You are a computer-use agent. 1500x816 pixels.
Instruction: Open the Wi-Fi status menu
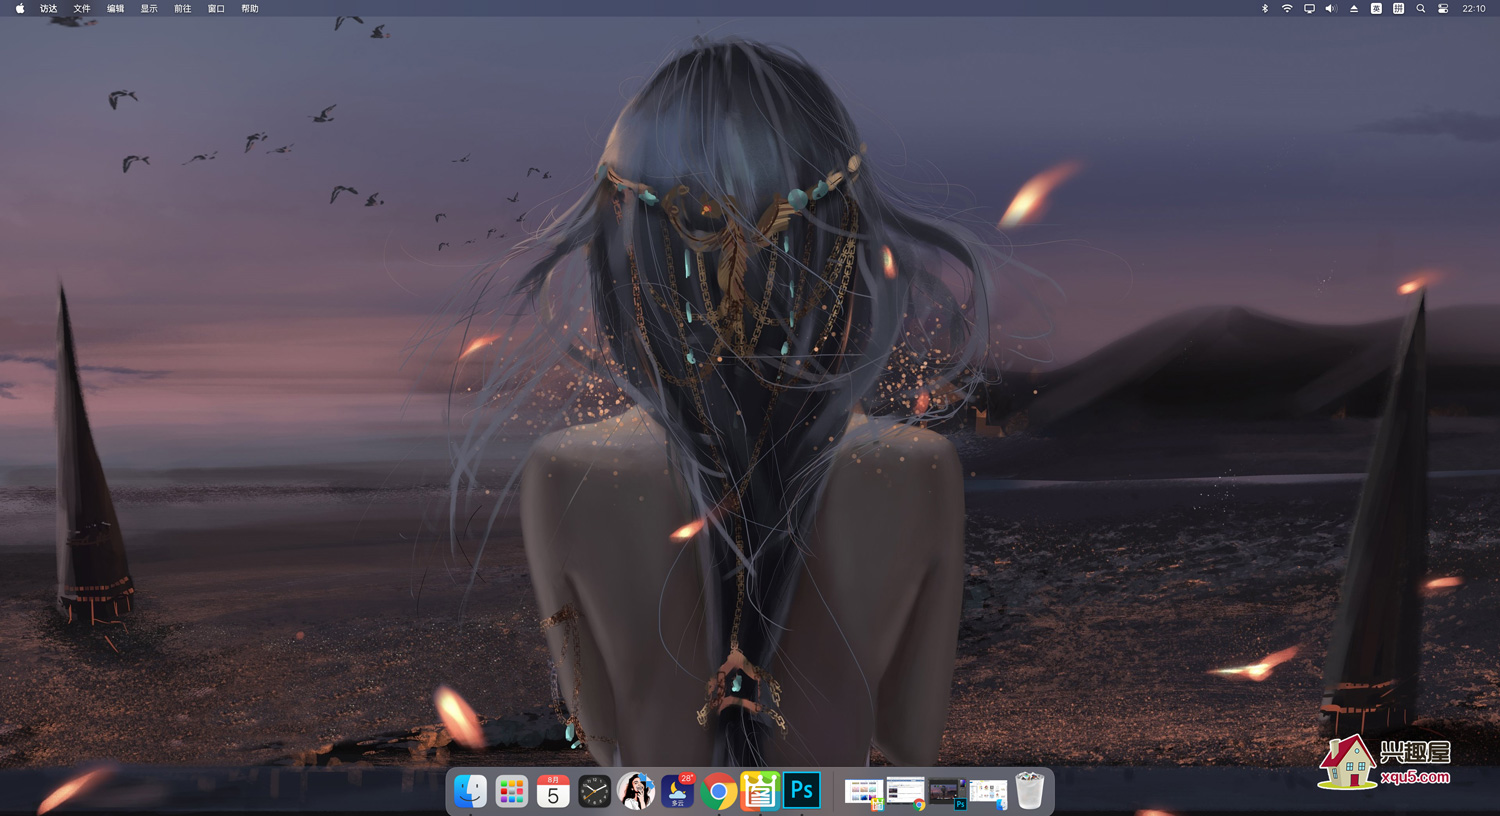click(1287, 8)
